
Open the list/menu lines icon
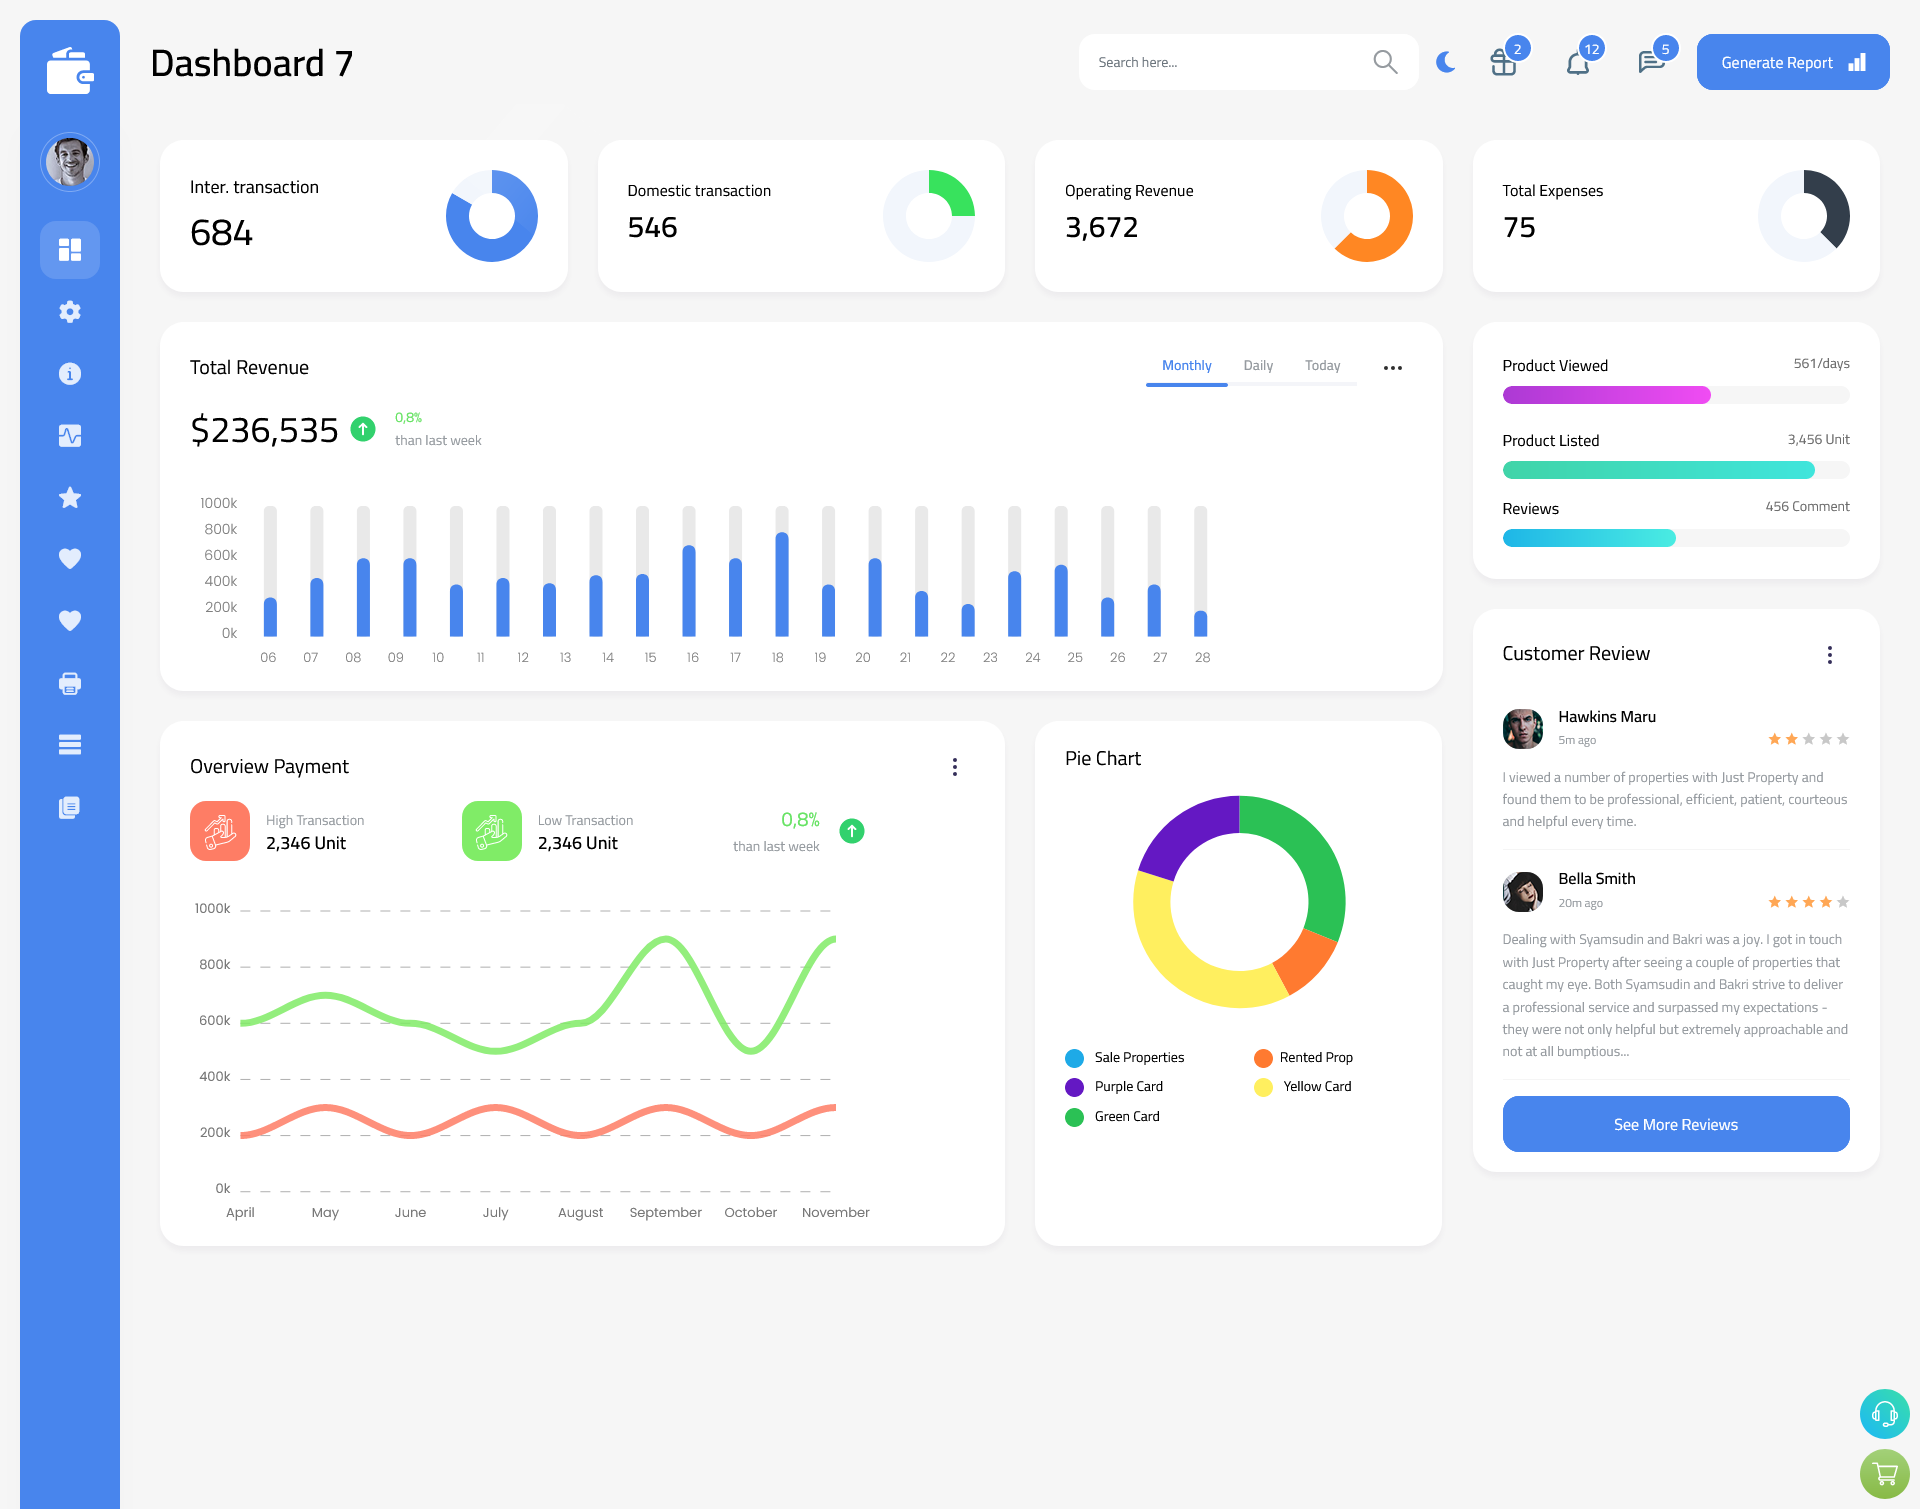pyautogui.click(x=69, y=744)
